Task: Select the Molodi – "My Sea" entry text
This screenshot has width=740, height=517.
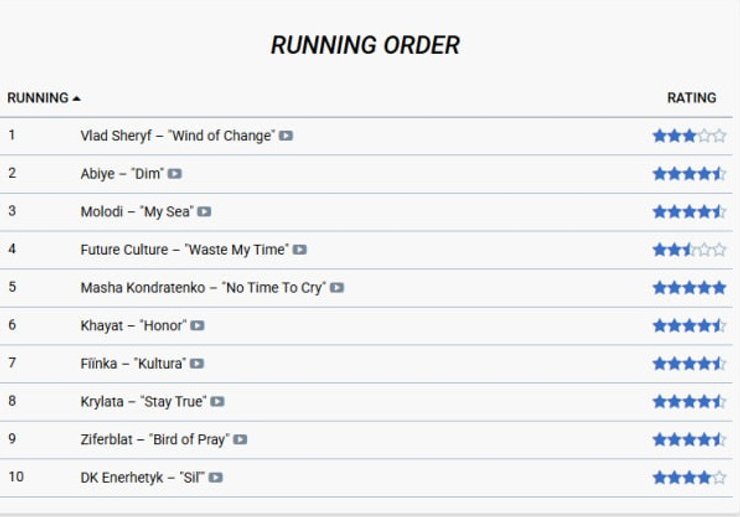Action: click(x=136, y=212)
